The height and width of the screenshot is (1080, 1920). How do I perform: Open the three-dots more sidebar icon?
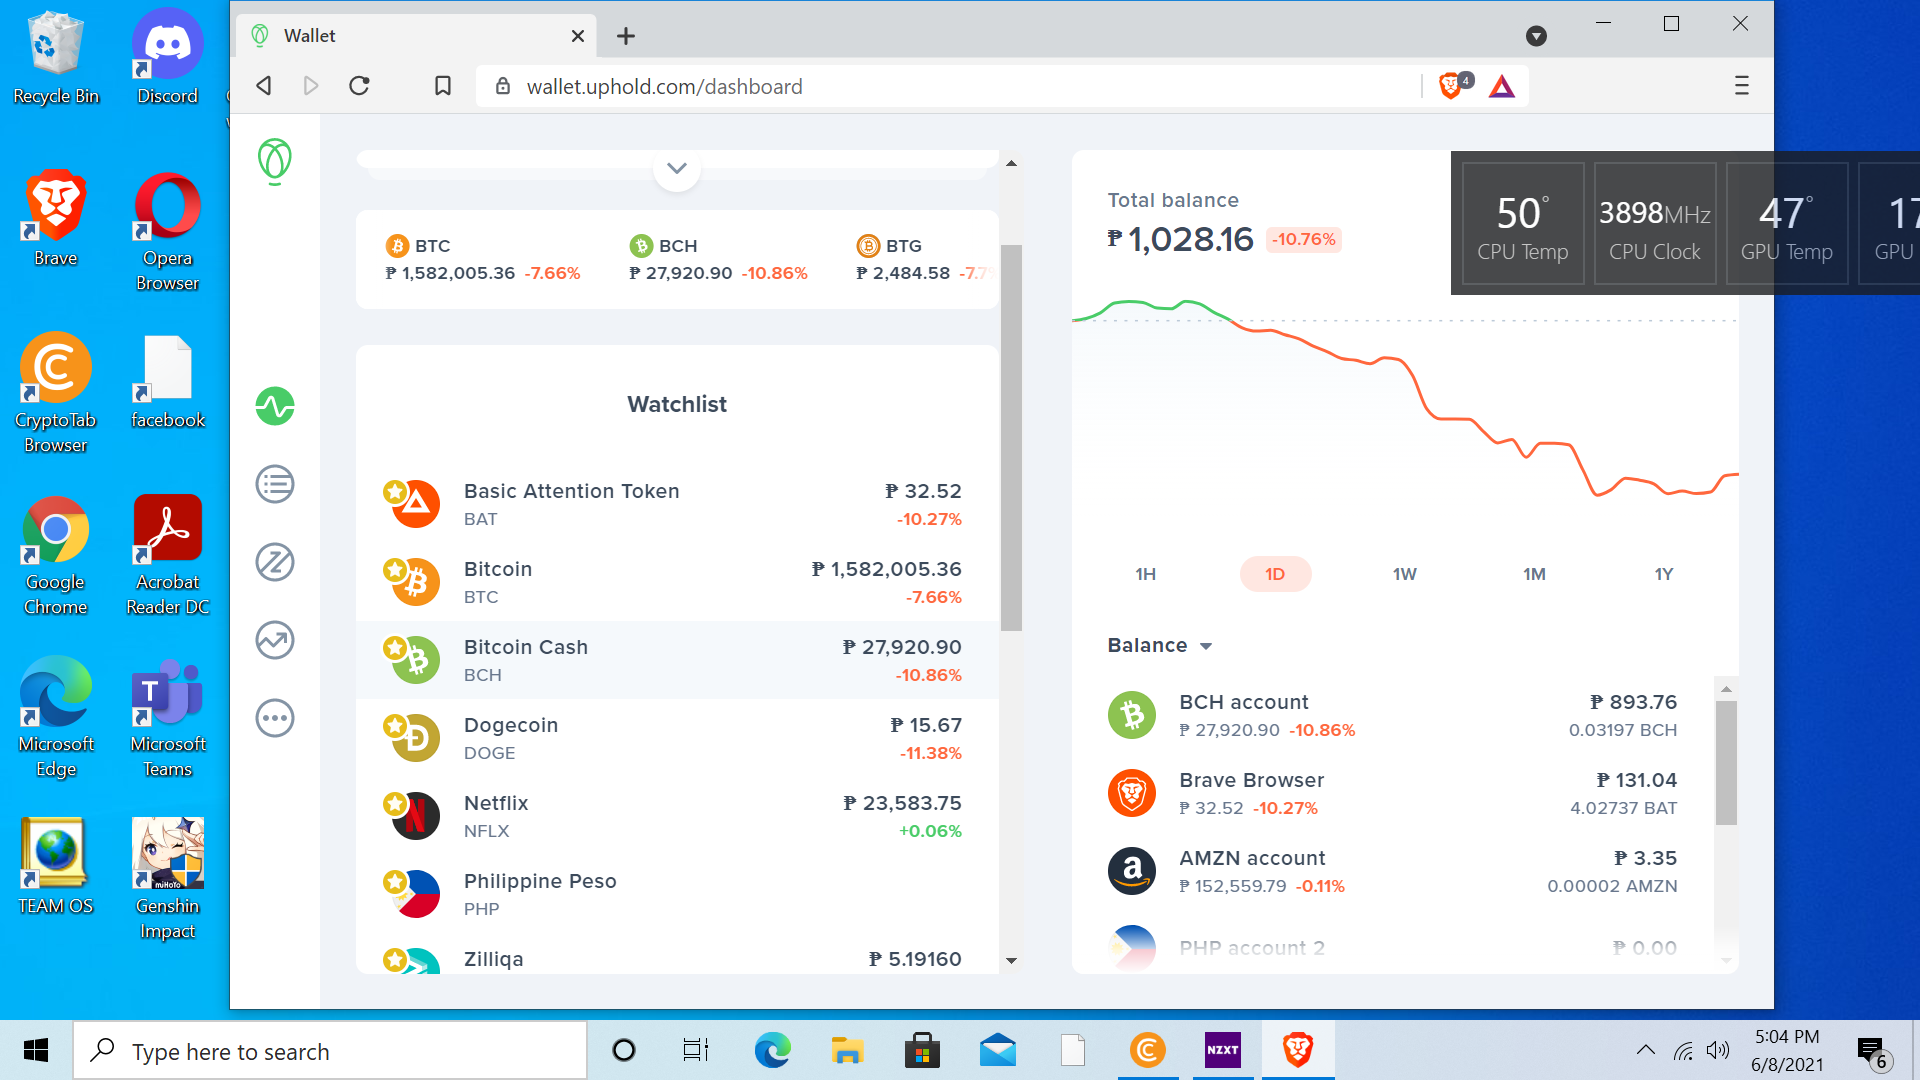[275, 718]
